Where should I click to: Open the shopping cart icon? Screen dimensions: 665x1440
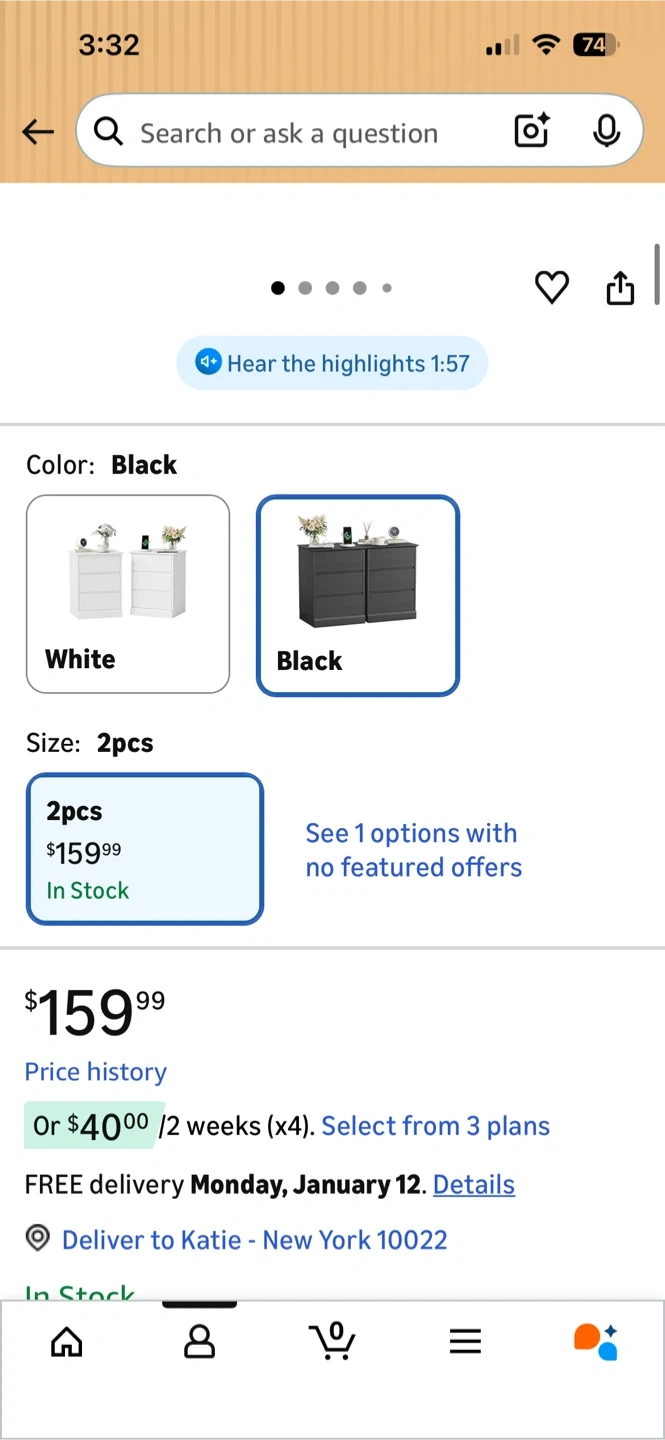(x=332, y=1340)
